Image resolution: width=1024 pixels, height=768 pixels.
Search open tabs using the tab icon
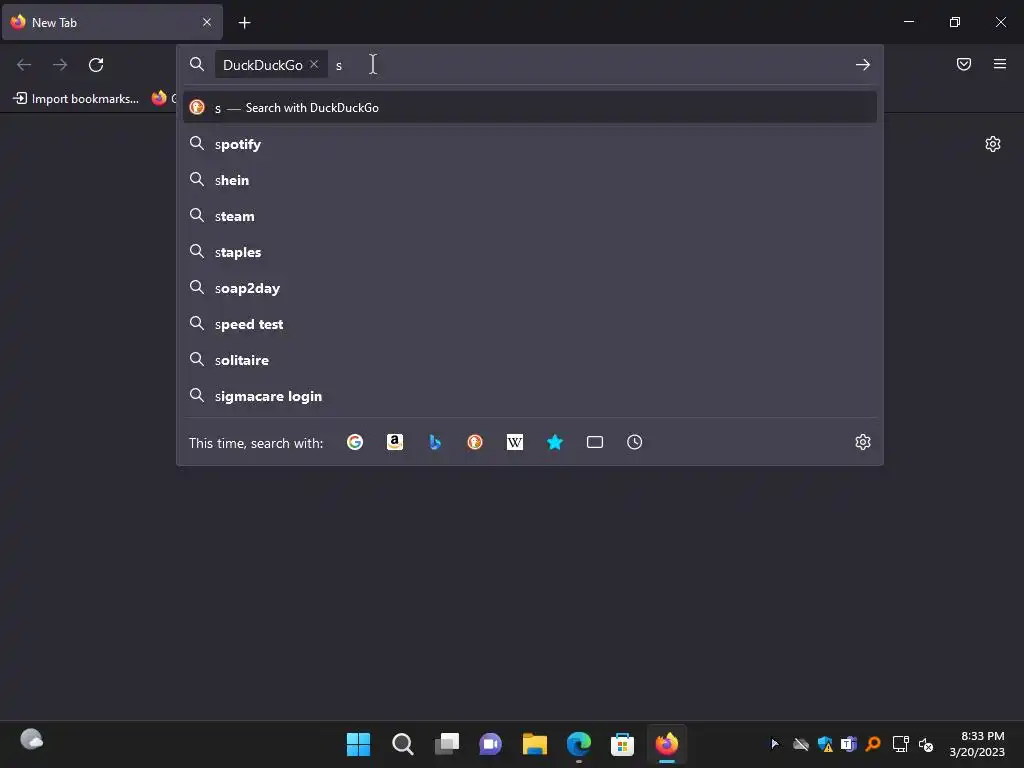(594, 442)
